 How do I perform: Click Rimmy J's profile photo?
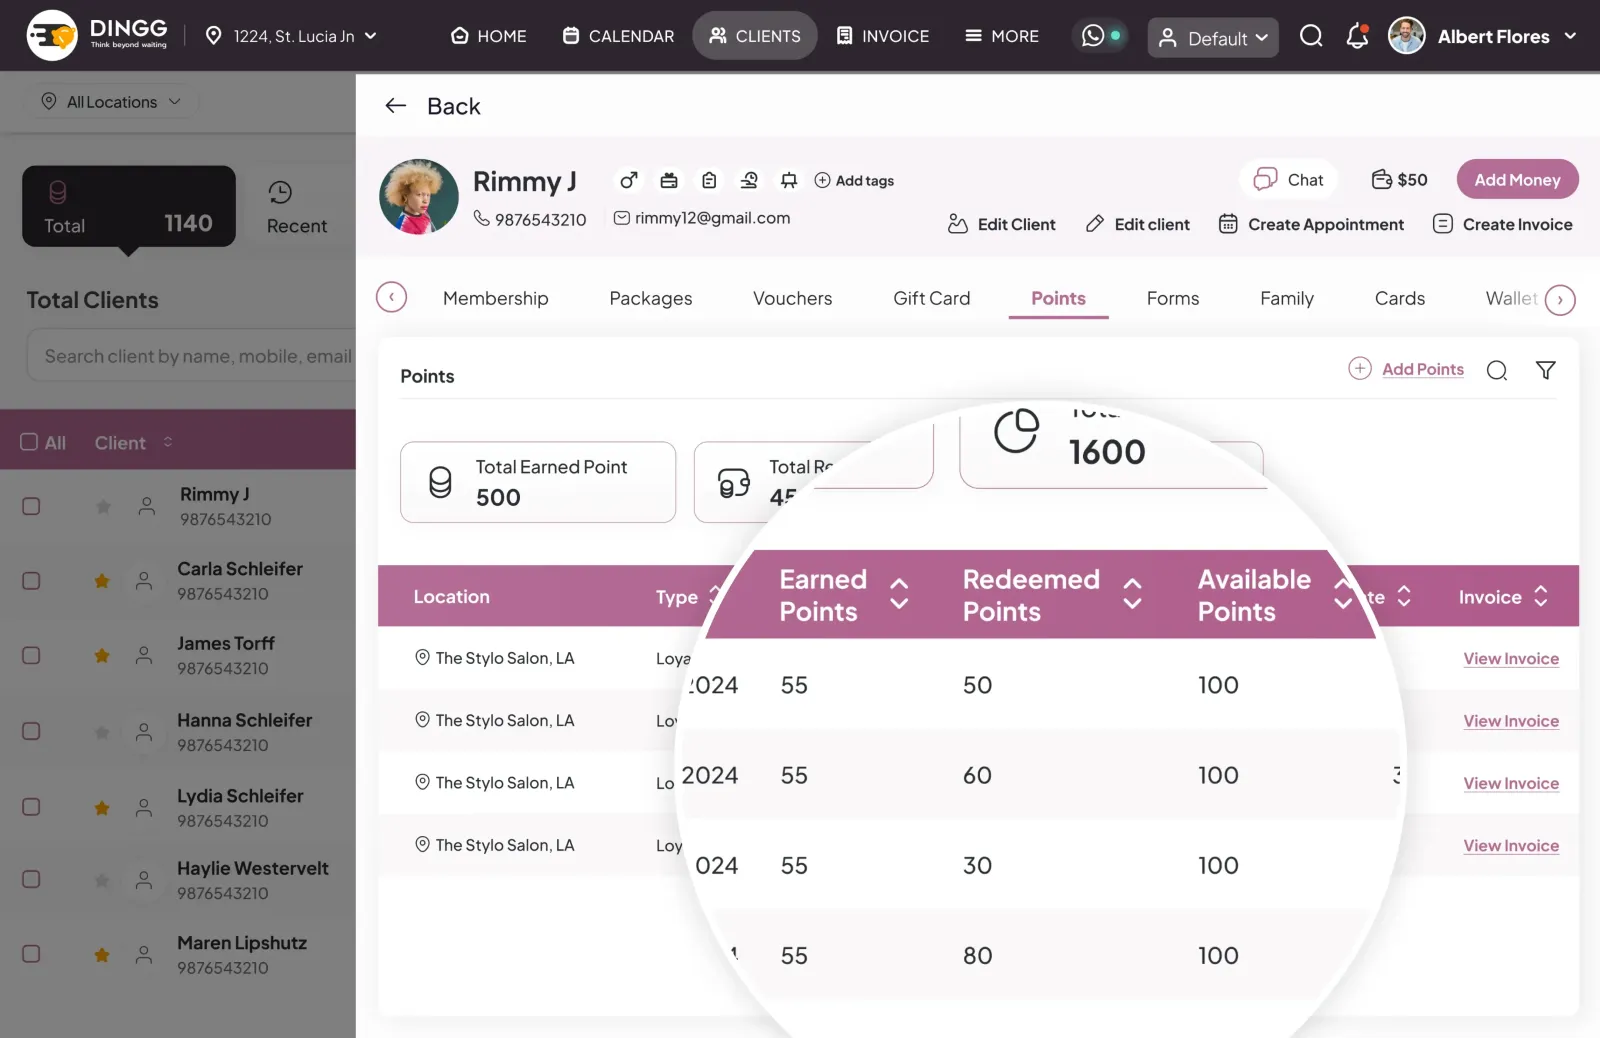[419, 197]
